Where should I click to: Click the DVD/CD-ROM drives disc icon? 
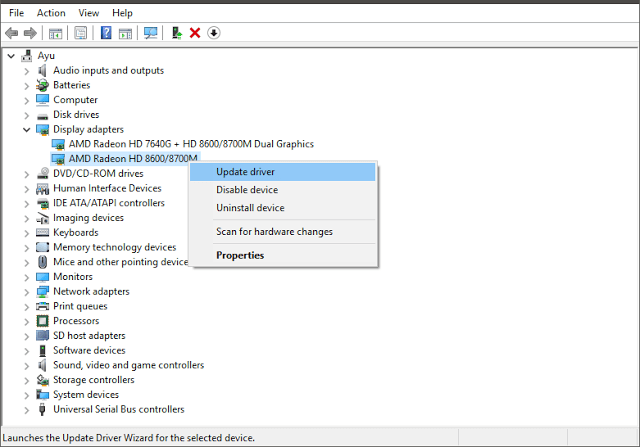click(43, 173)
